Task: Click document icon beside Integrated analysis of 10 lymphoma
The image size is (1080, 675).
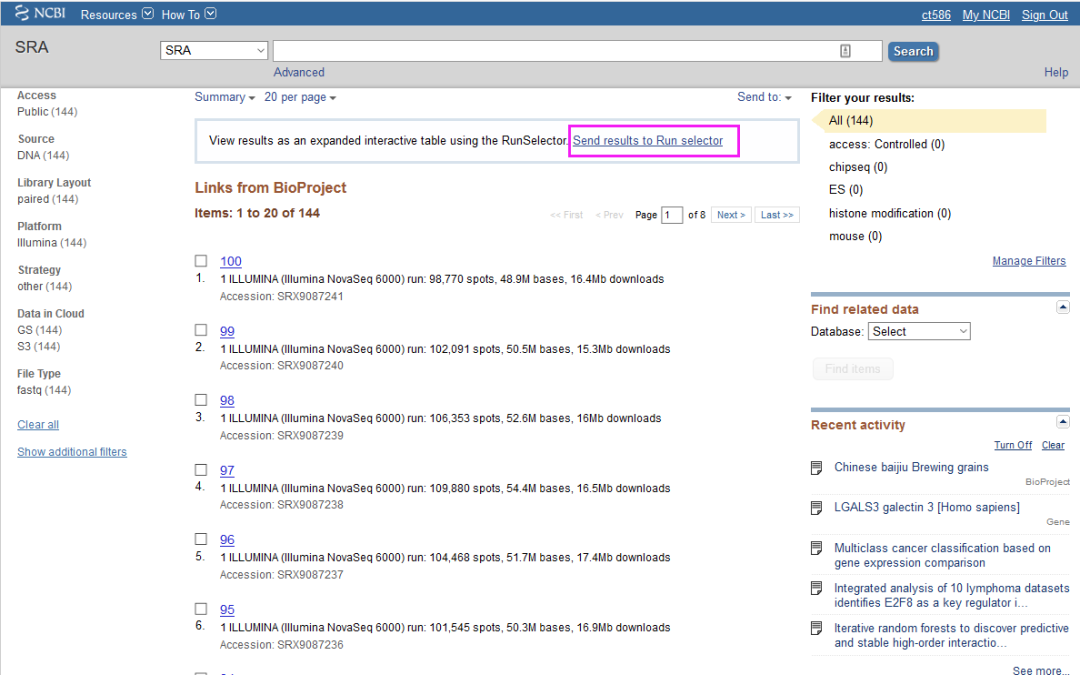Action: click(817, 588)
